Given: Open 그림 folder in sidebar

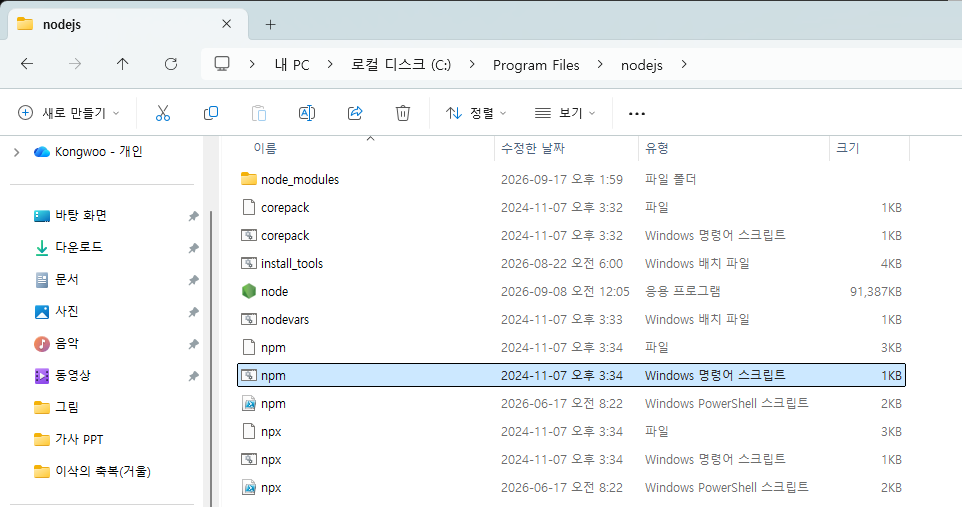Looking at the screenshot, I should pyautogui.click(x=56, y=407).
